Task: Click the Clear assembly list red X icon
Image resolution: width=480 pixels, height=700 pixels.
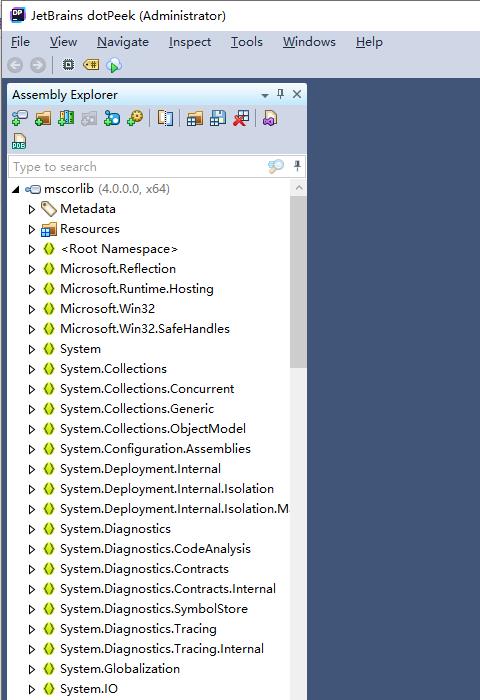Action: tap(241, 118)
